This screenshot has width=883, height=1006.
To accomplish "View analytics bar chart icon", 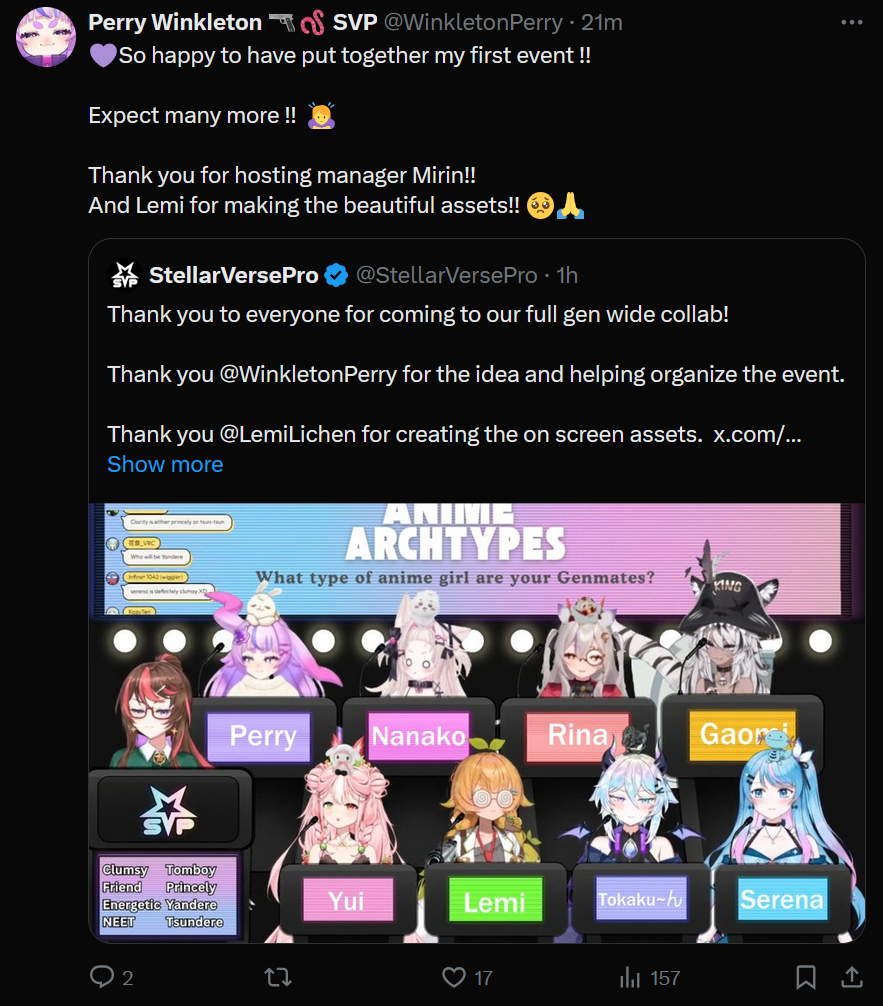I will coord(630,977).
